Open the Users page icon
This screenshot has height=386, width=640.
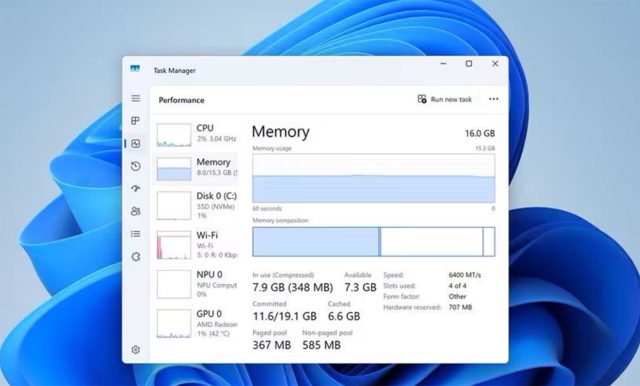(136, 211)
